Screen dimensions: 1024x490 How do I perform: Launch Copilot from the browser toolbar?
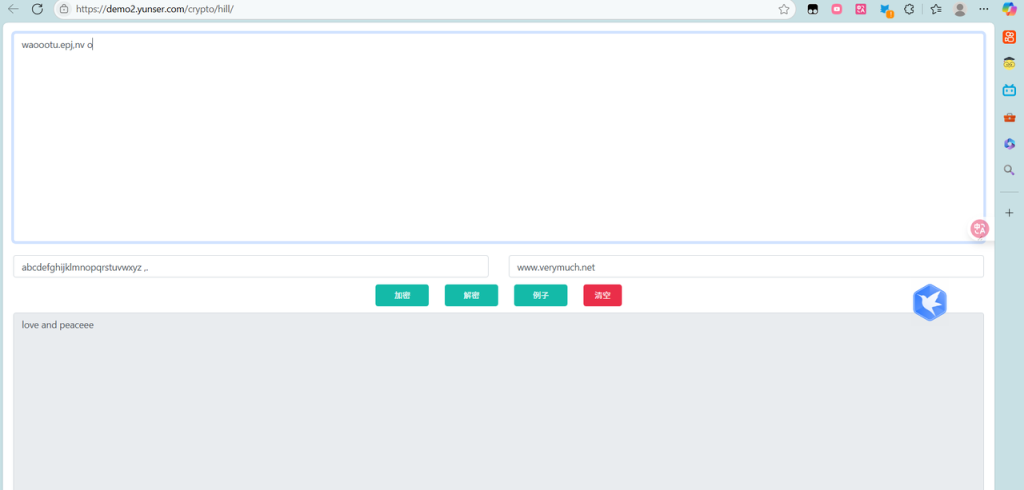[x=1009, y=9]
